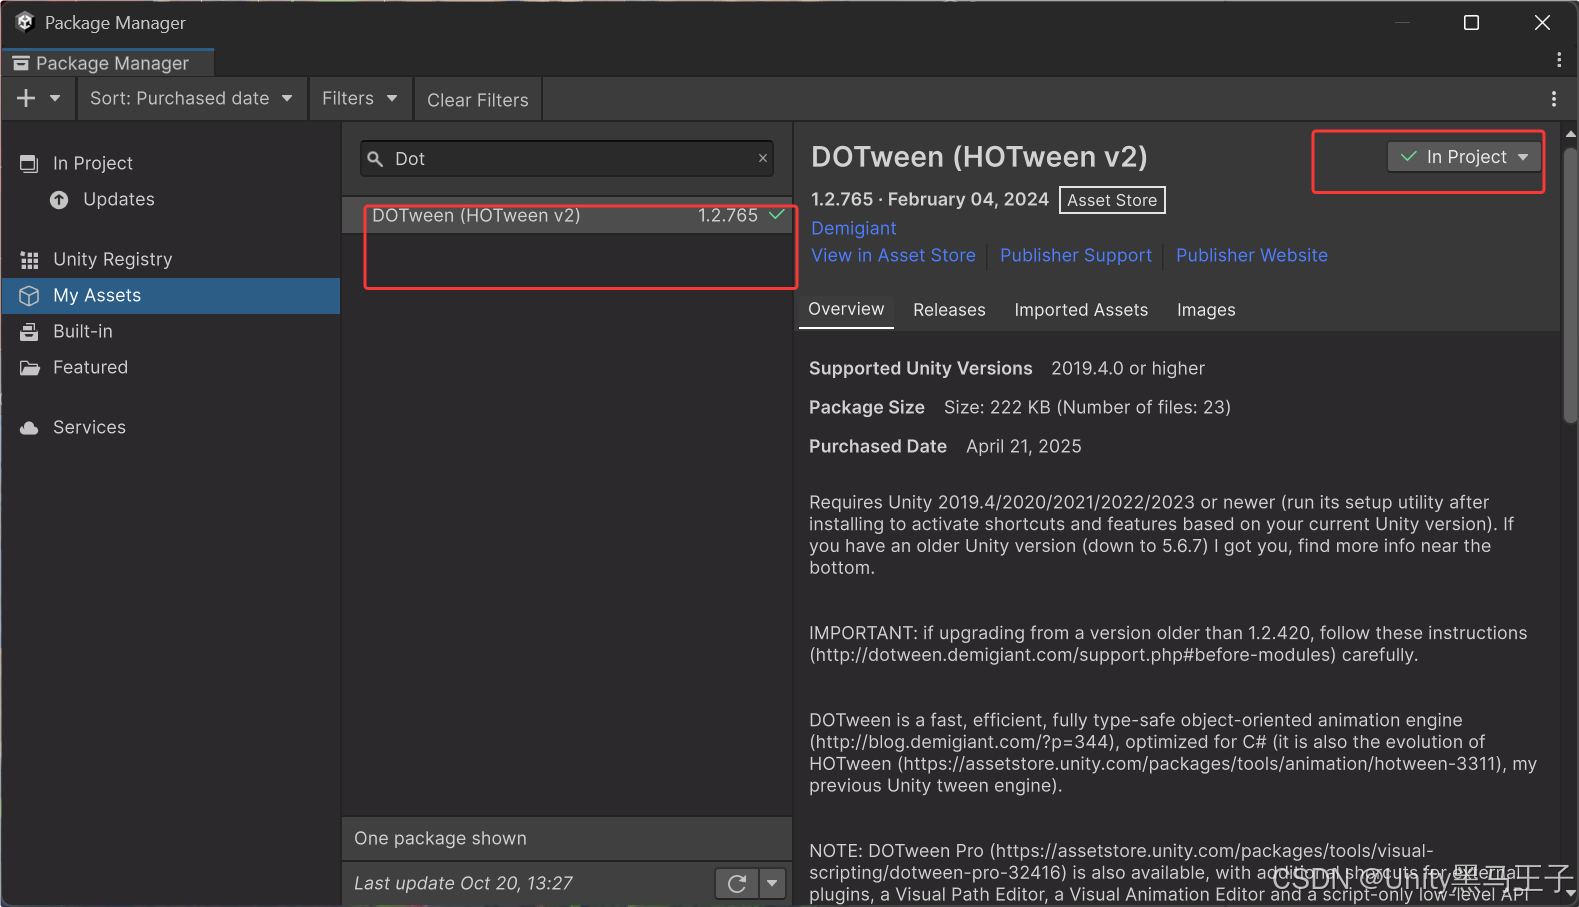The height and width of the screenshot is (907, 1579).
Task: Click 'One package shown' status text
Action: point(440,838)
